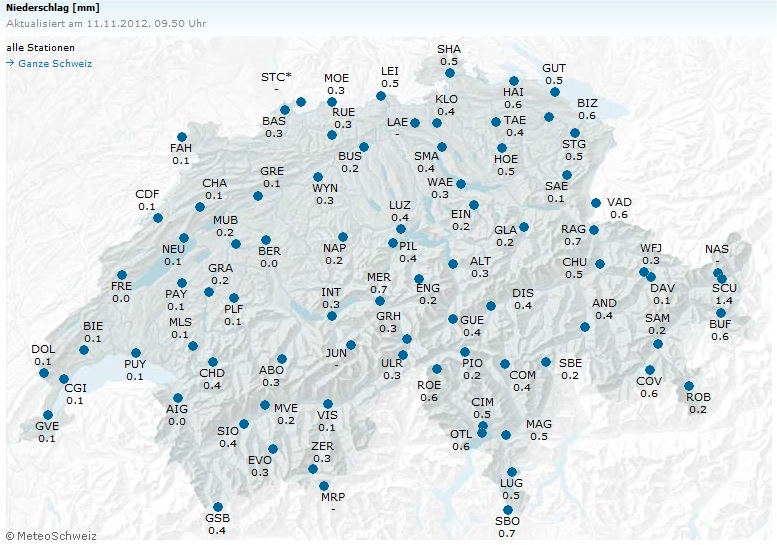The image size is (777, 545).
Task: Click the KLO station label text
Action: coord(446,99)
